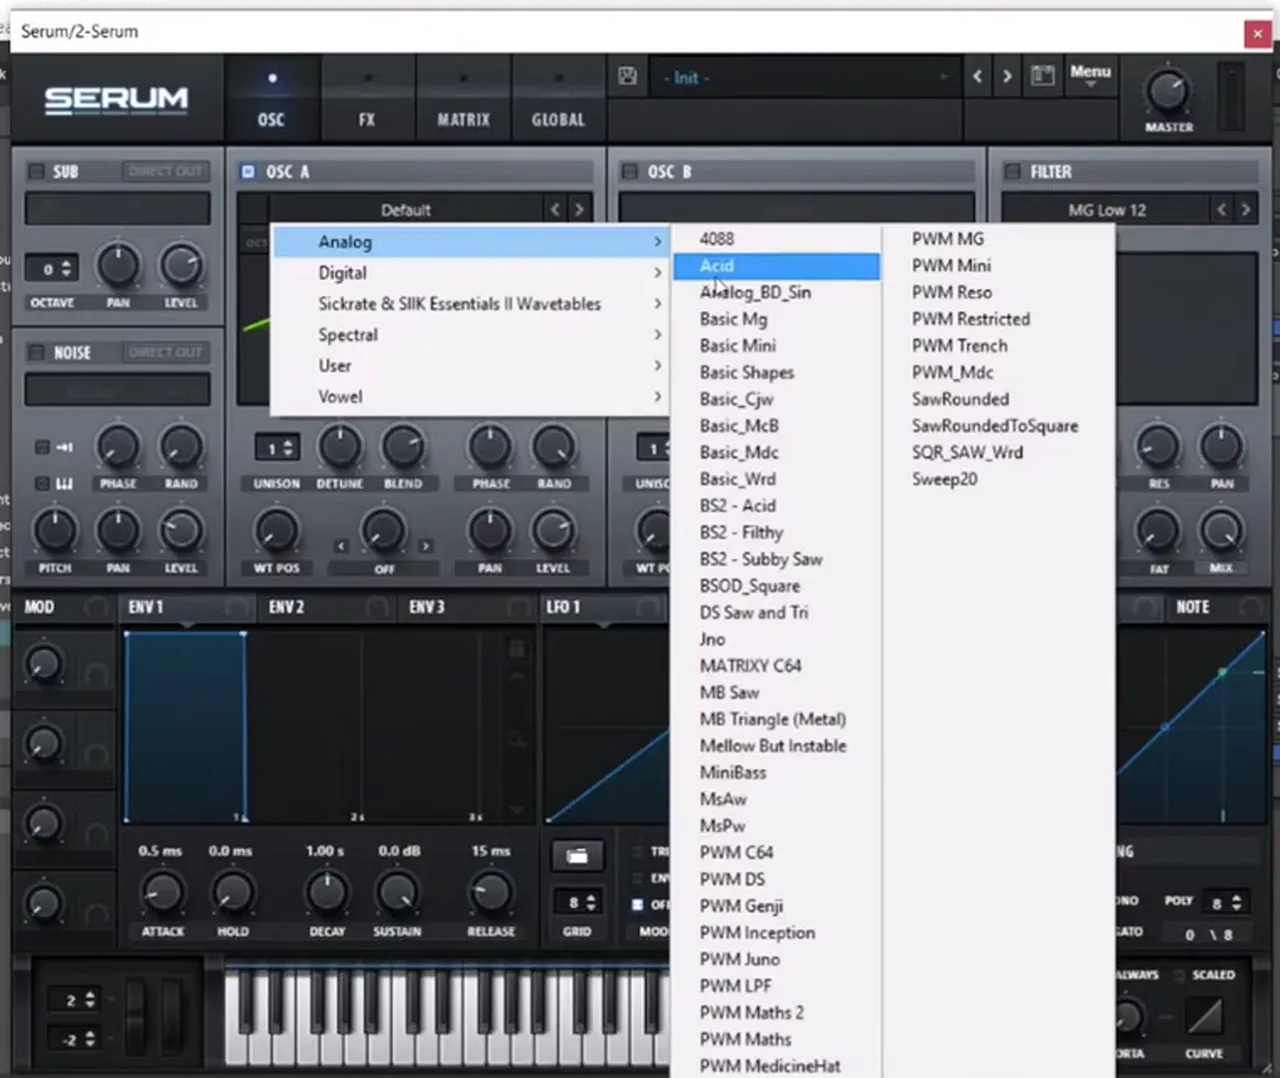Image resolution: width=1280 pixels, height=1078 pixels.
Task: Select previous OSC A wavetable arrow
Action: 555,210
